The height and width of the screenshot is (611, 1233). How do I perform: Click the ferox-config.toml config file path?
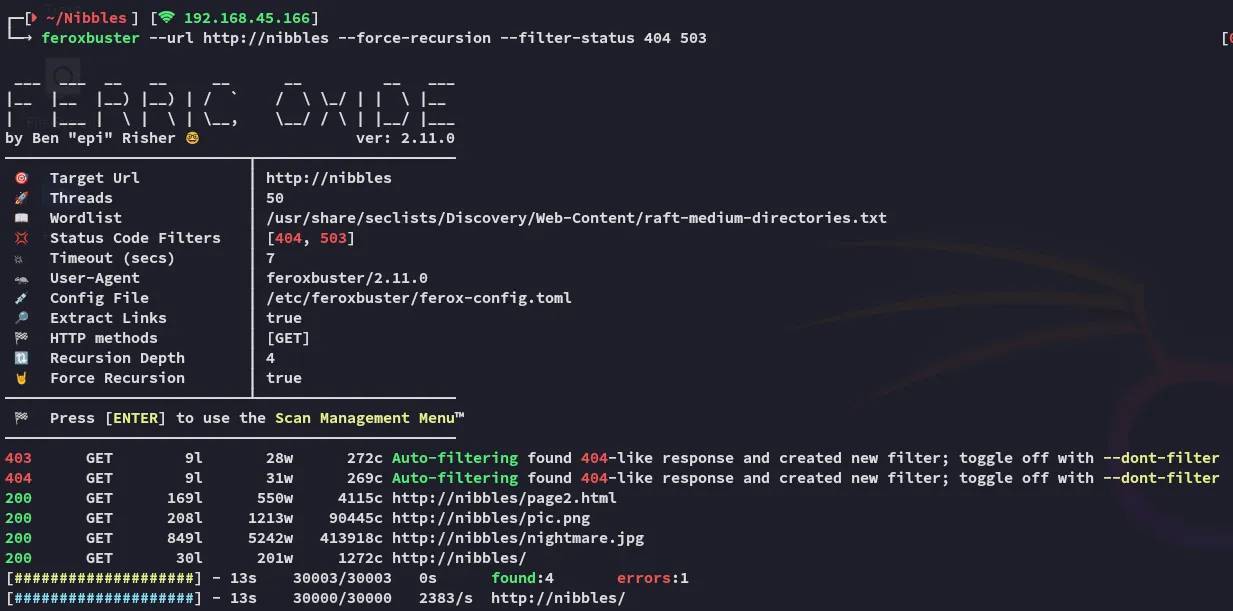click(x=419, y=298)
